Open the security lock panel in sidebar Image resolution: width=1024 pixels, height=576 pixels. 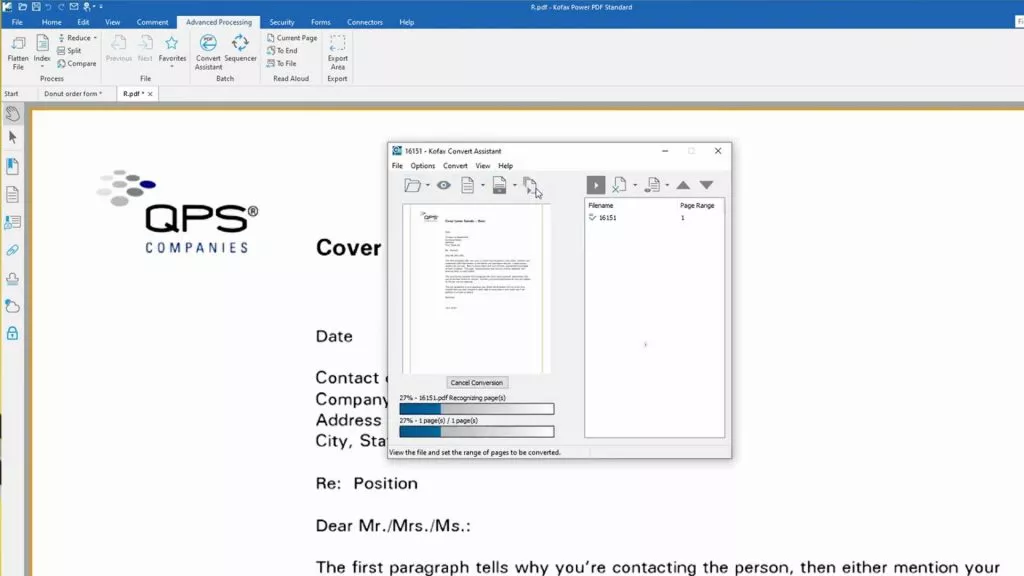pos(12,334)
